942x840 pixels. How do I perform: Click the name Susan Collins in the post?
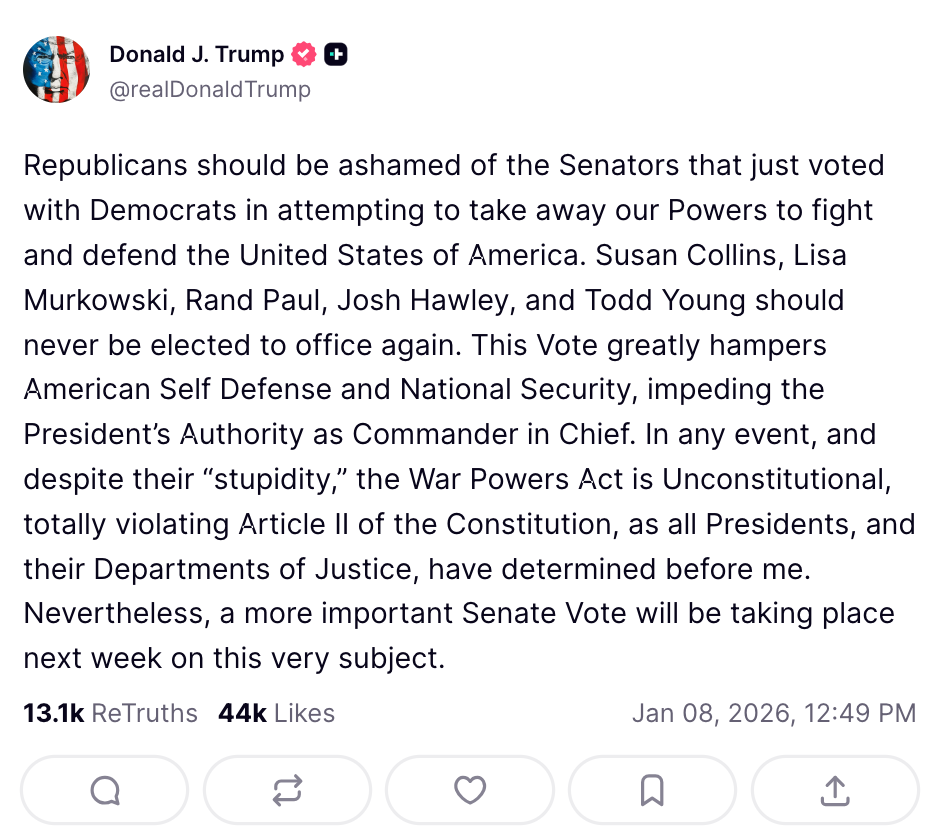685,255
